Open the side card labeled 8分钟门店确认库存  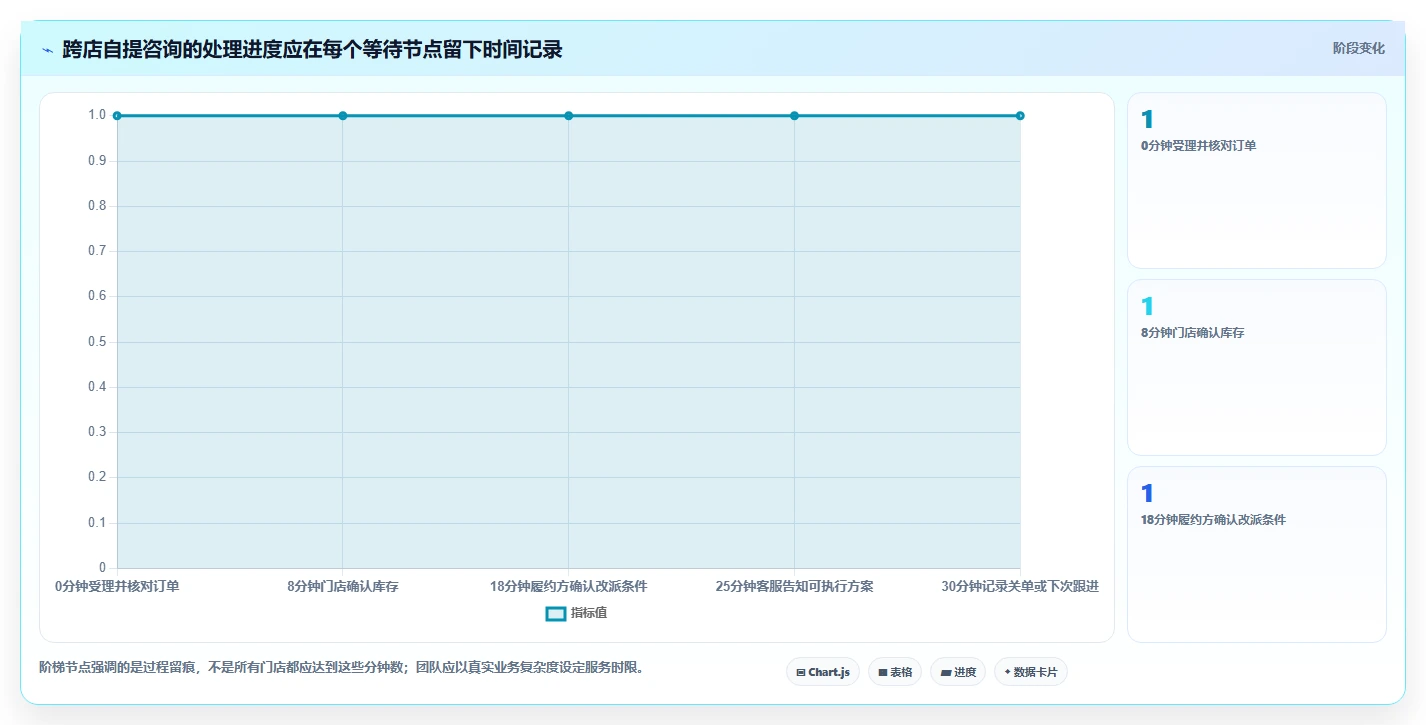coord(1257,368)
